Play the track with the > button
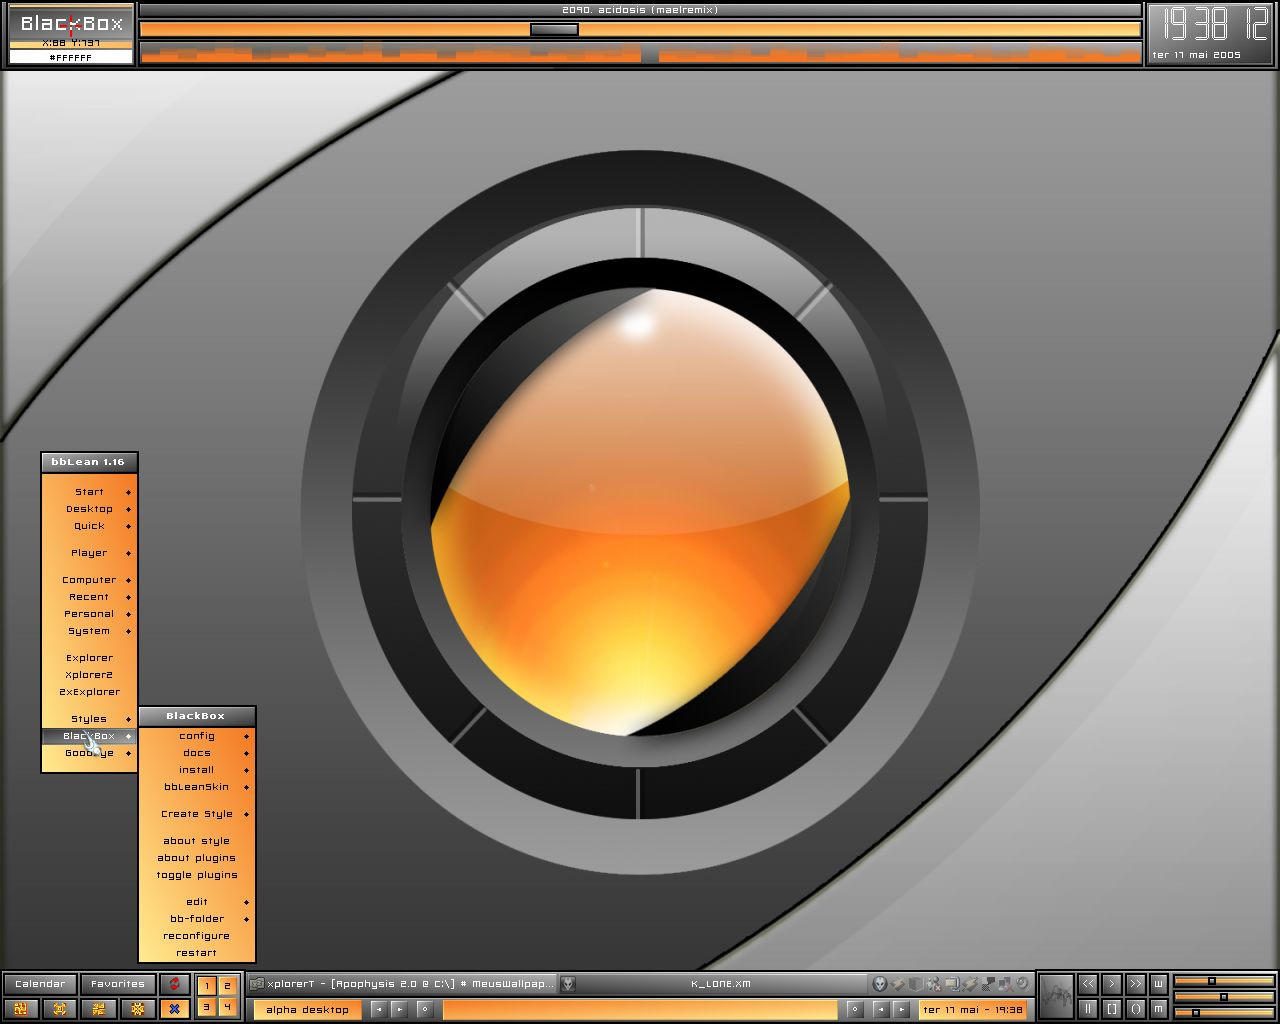Image resolution: width=1280 pixels, height=1024 pixels. 1112,984
